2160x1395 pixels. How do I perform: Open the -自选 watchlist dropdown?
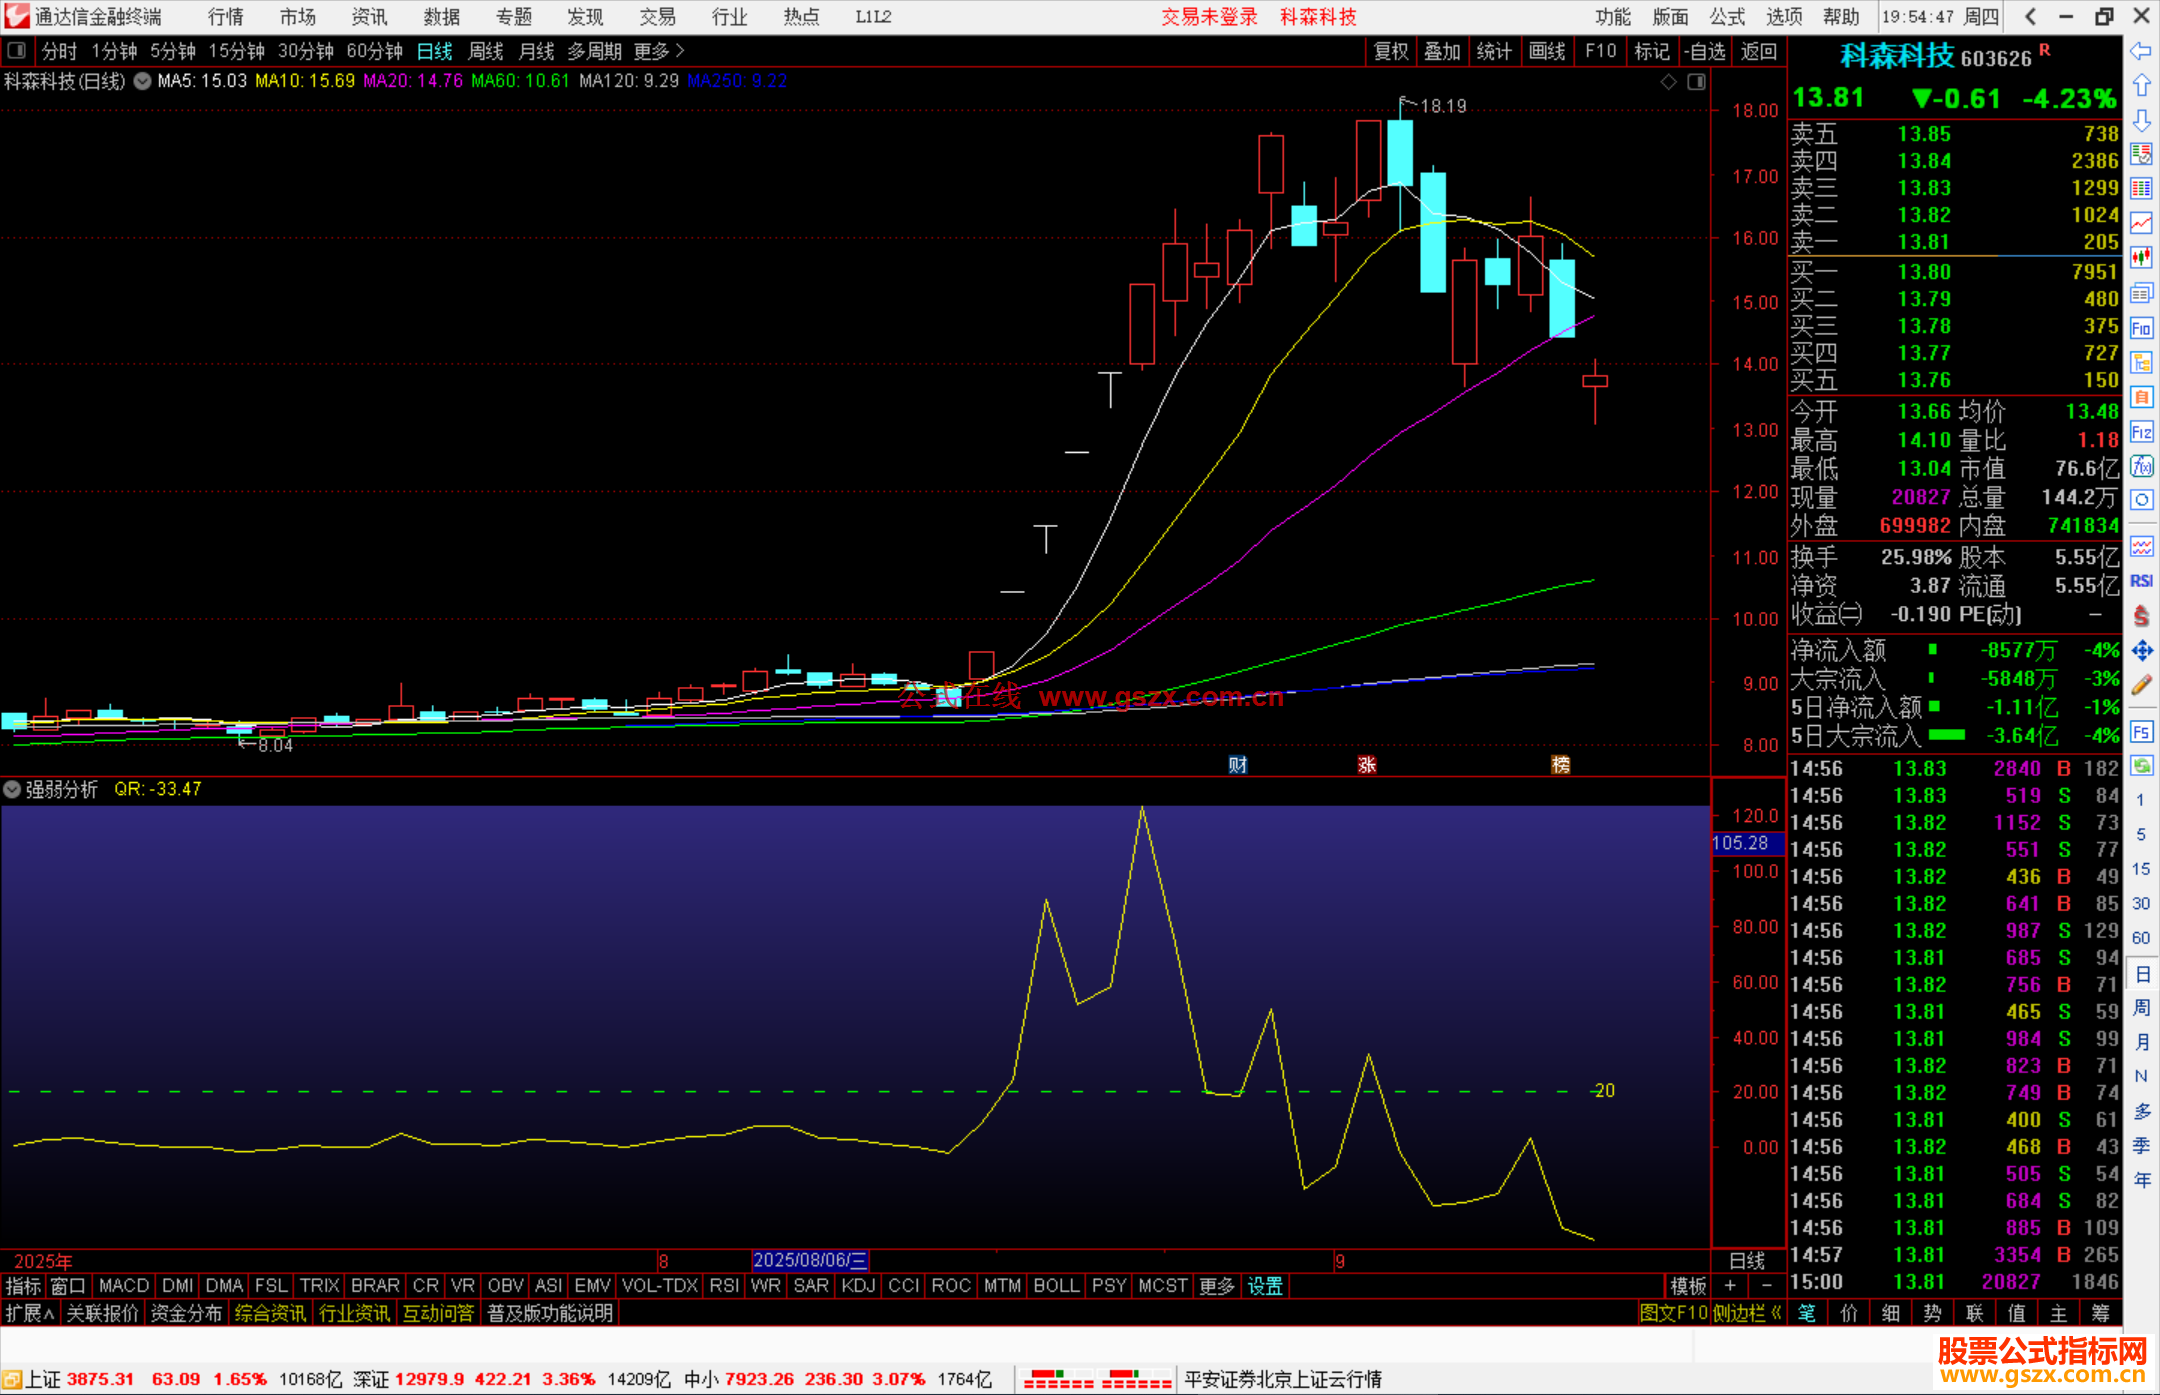[1705, 51]
